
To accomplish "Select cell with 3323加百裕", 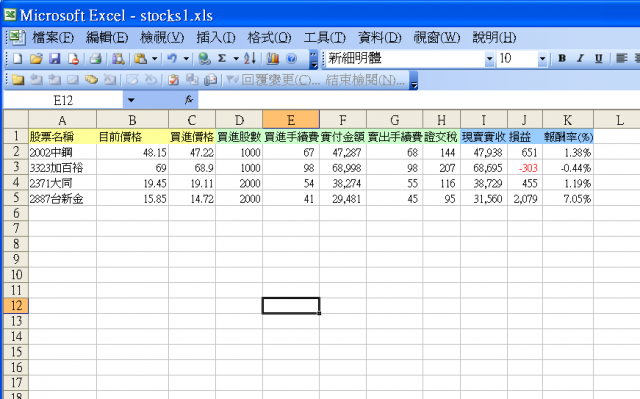I will [x=62, y=168].
